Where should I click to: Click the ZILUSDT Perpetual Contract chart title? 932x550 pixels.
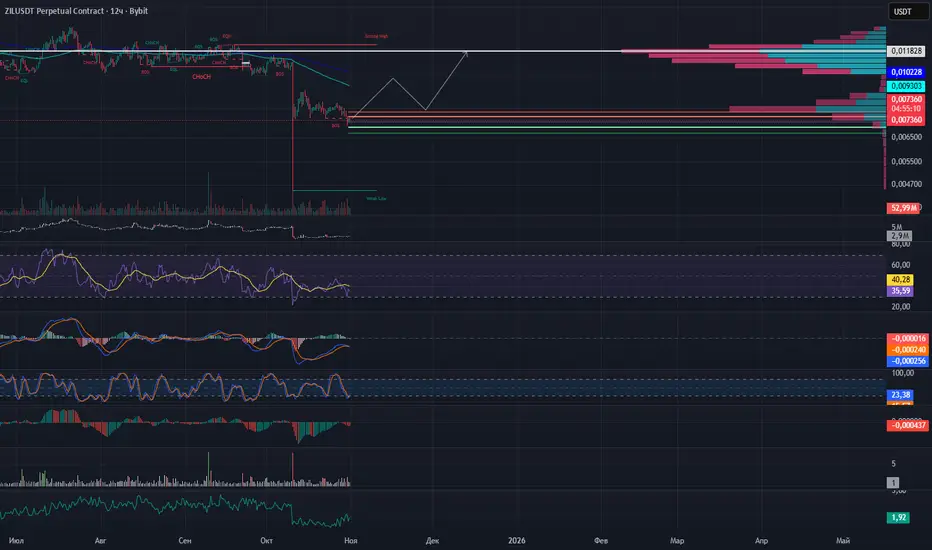pyautogui.click(x=76, y=11)
